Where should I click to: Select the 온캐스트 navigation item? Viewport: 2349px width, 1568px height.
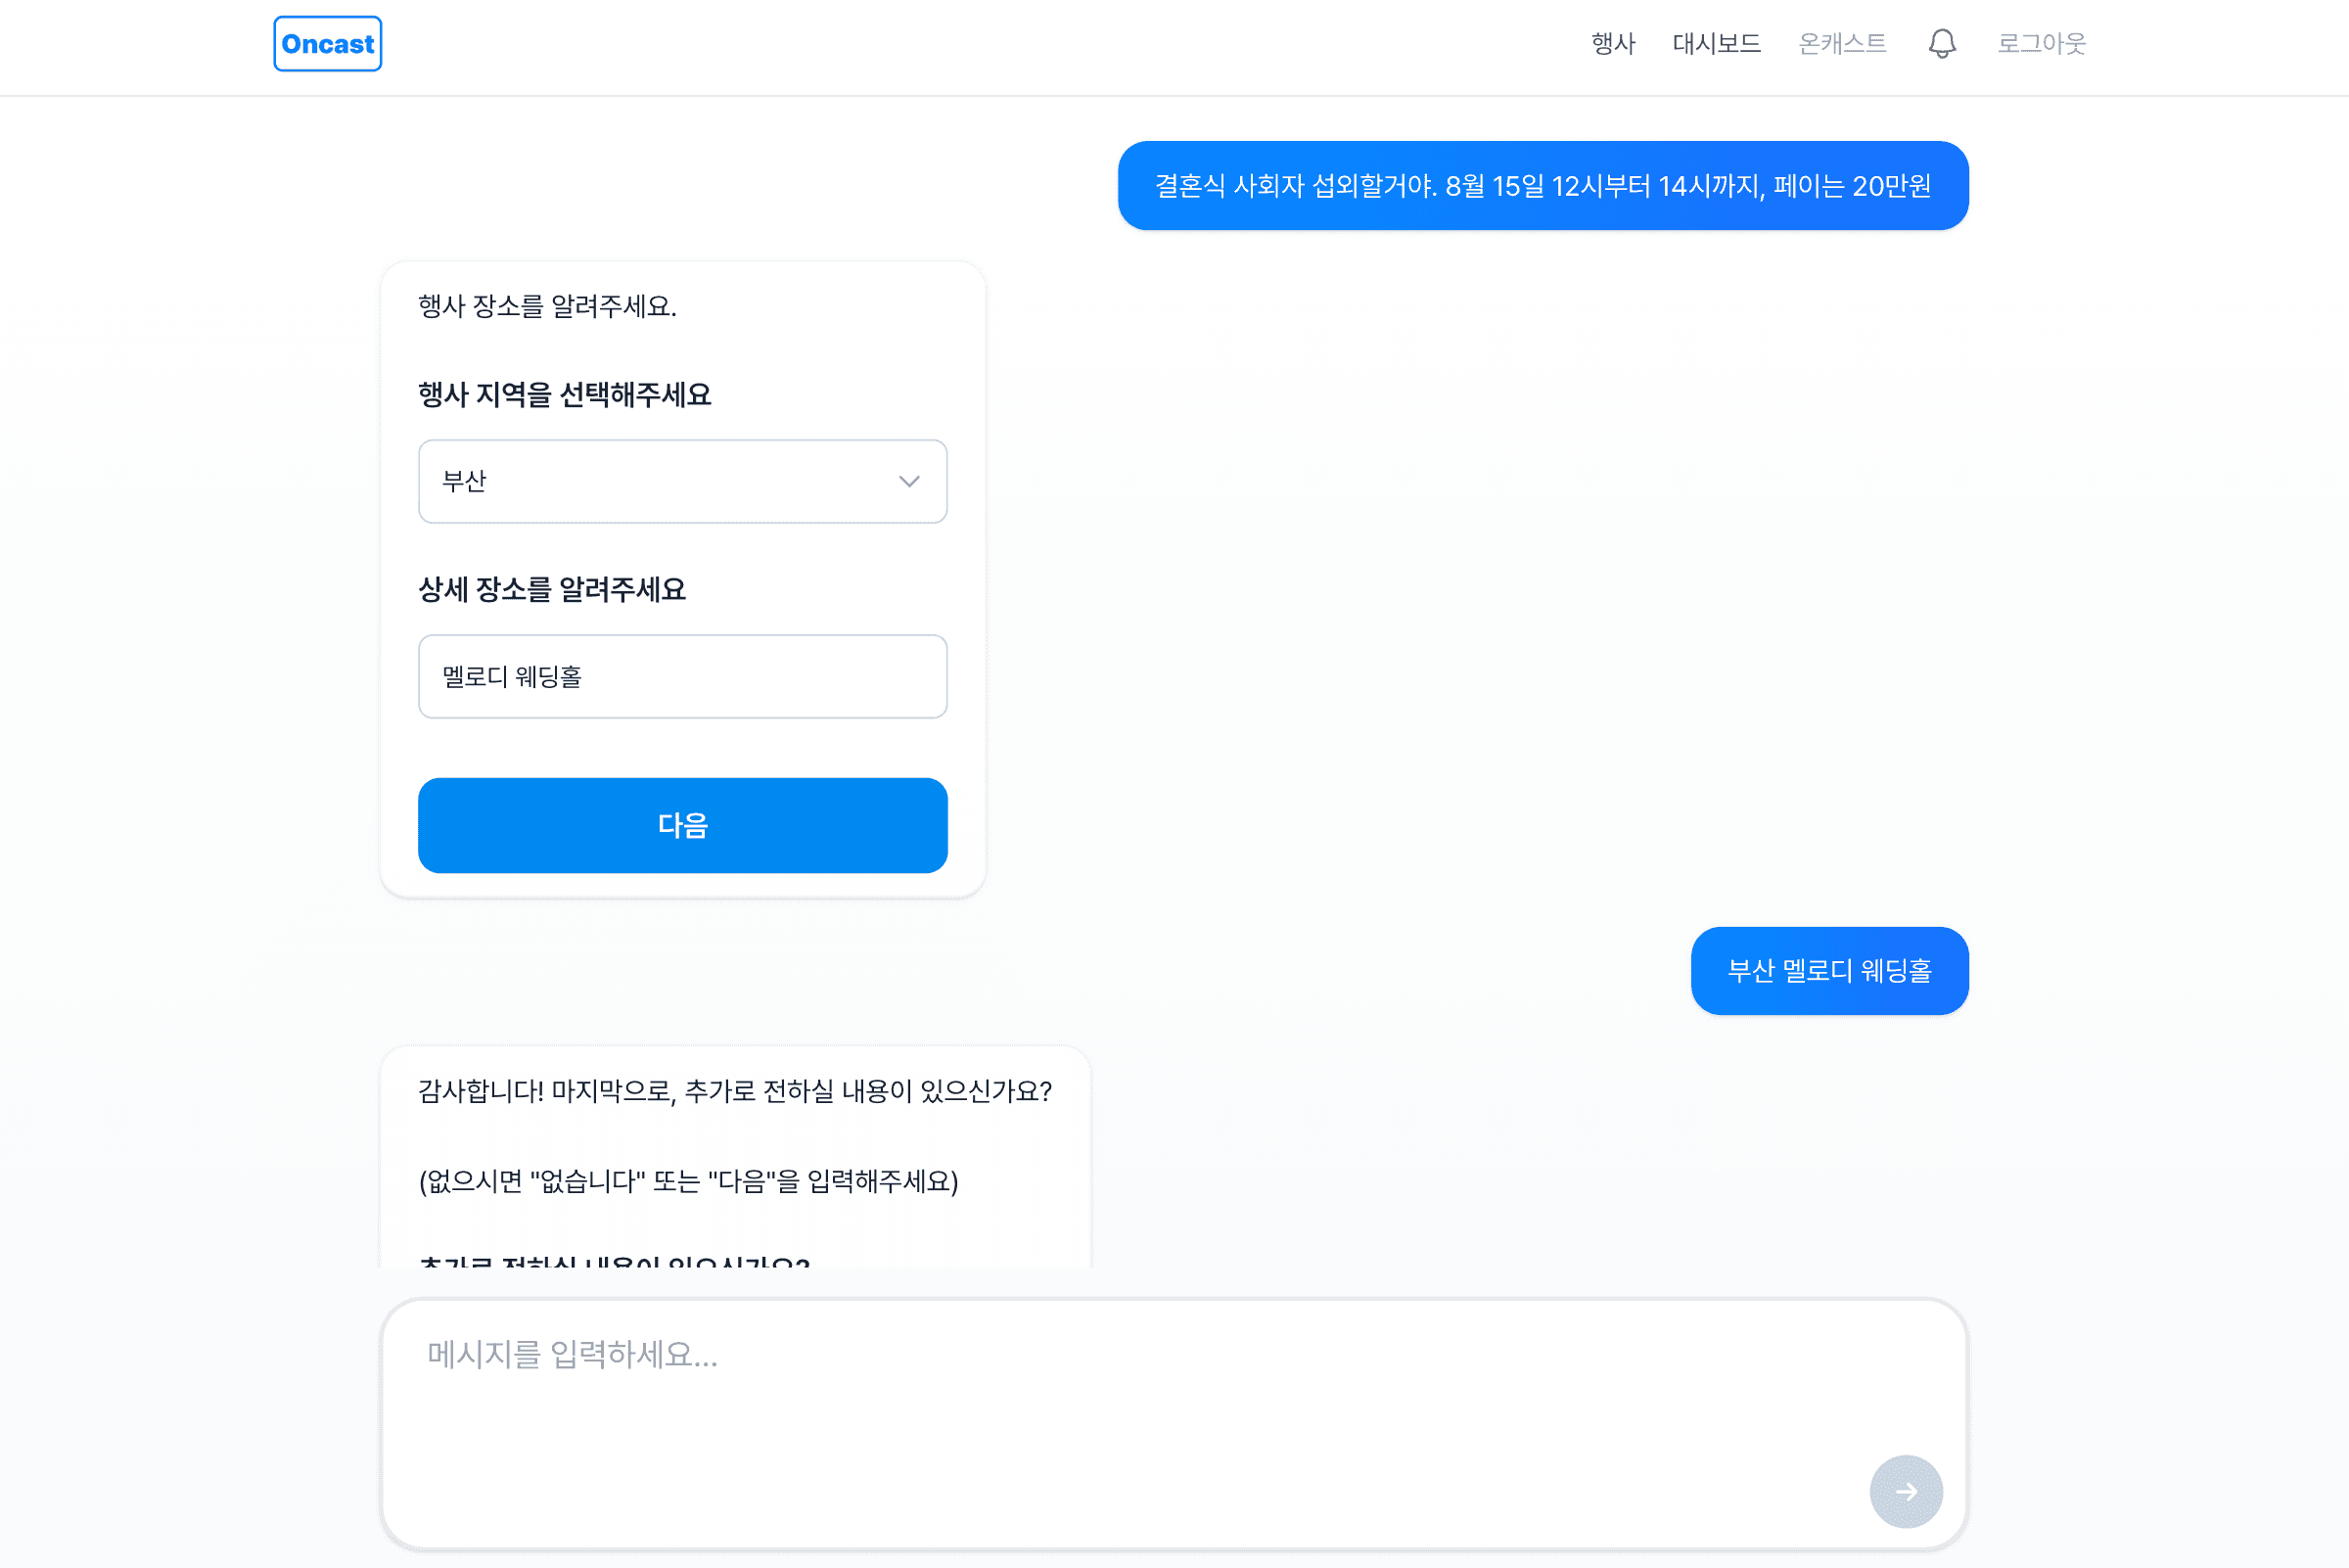1841,43
